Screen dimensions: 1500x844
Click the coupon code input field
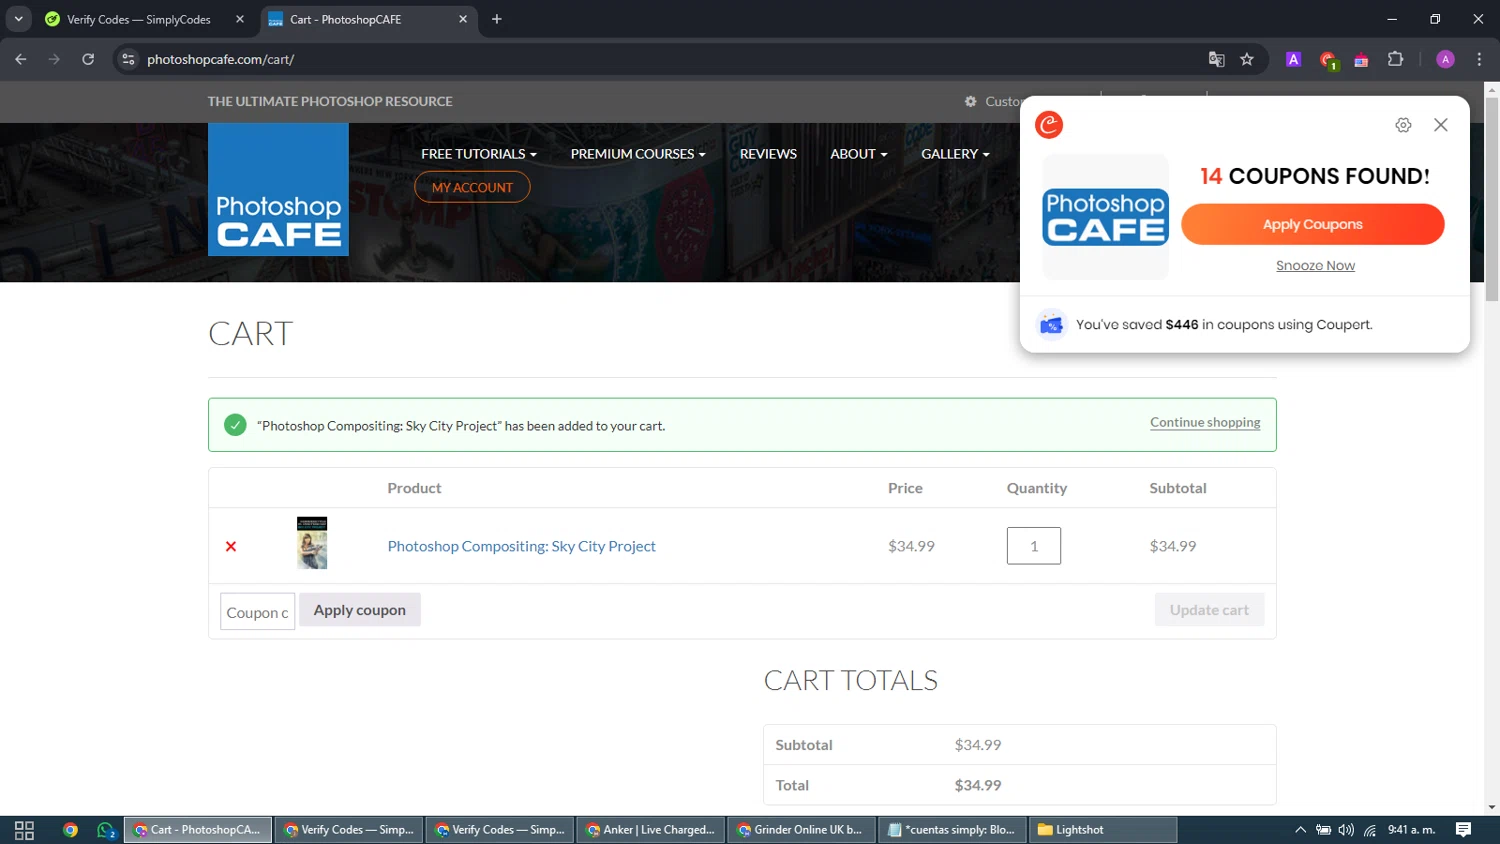tap(257, 612)
